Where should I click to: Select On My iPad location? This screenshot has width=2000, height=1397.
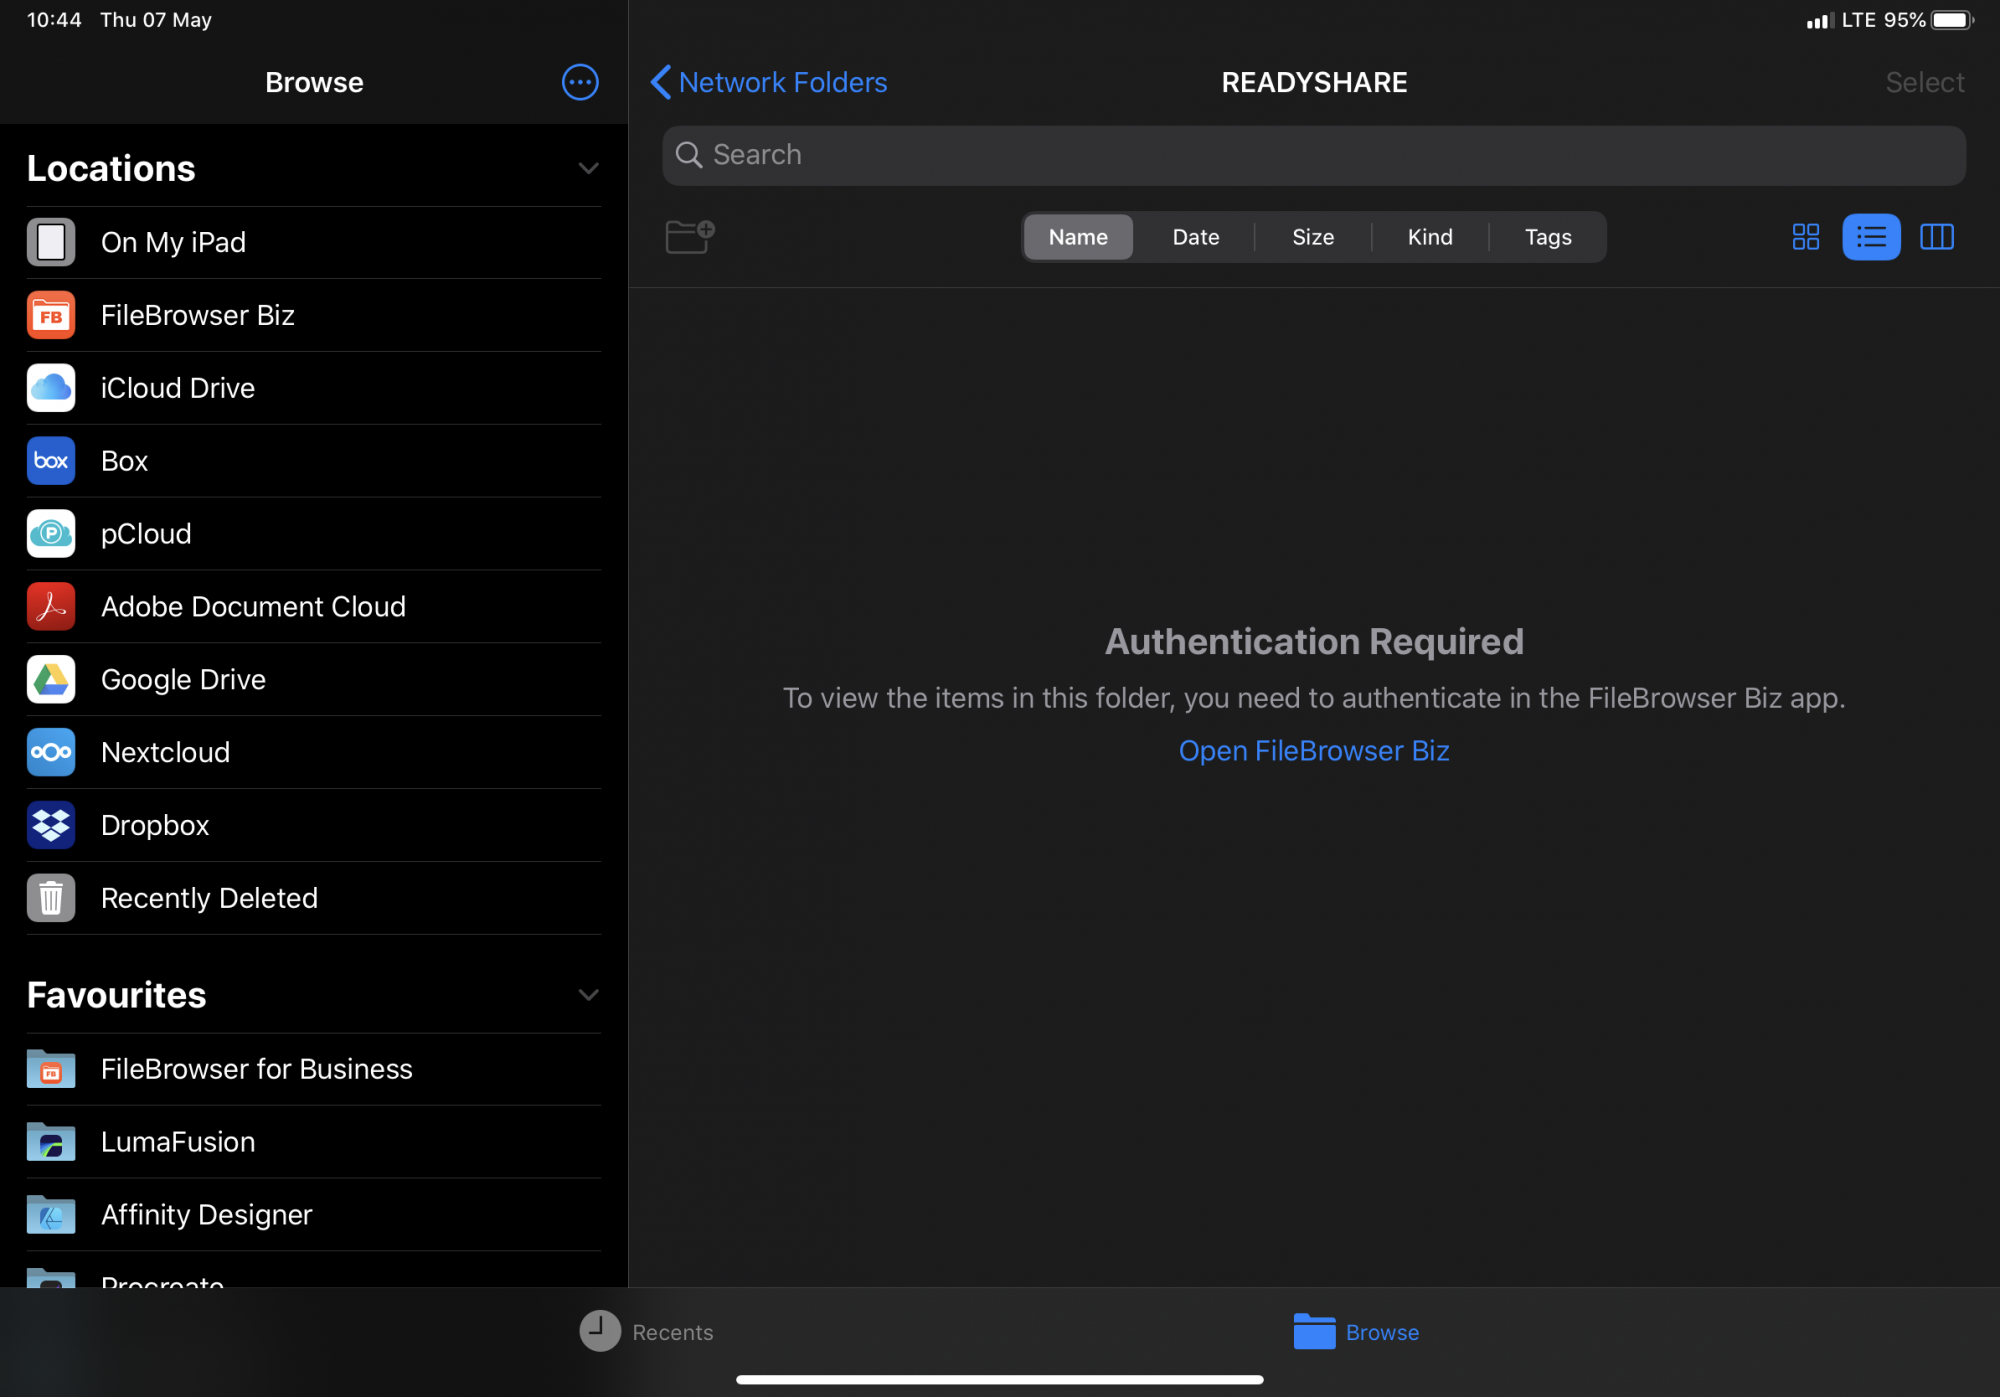(x=314, y=242)
